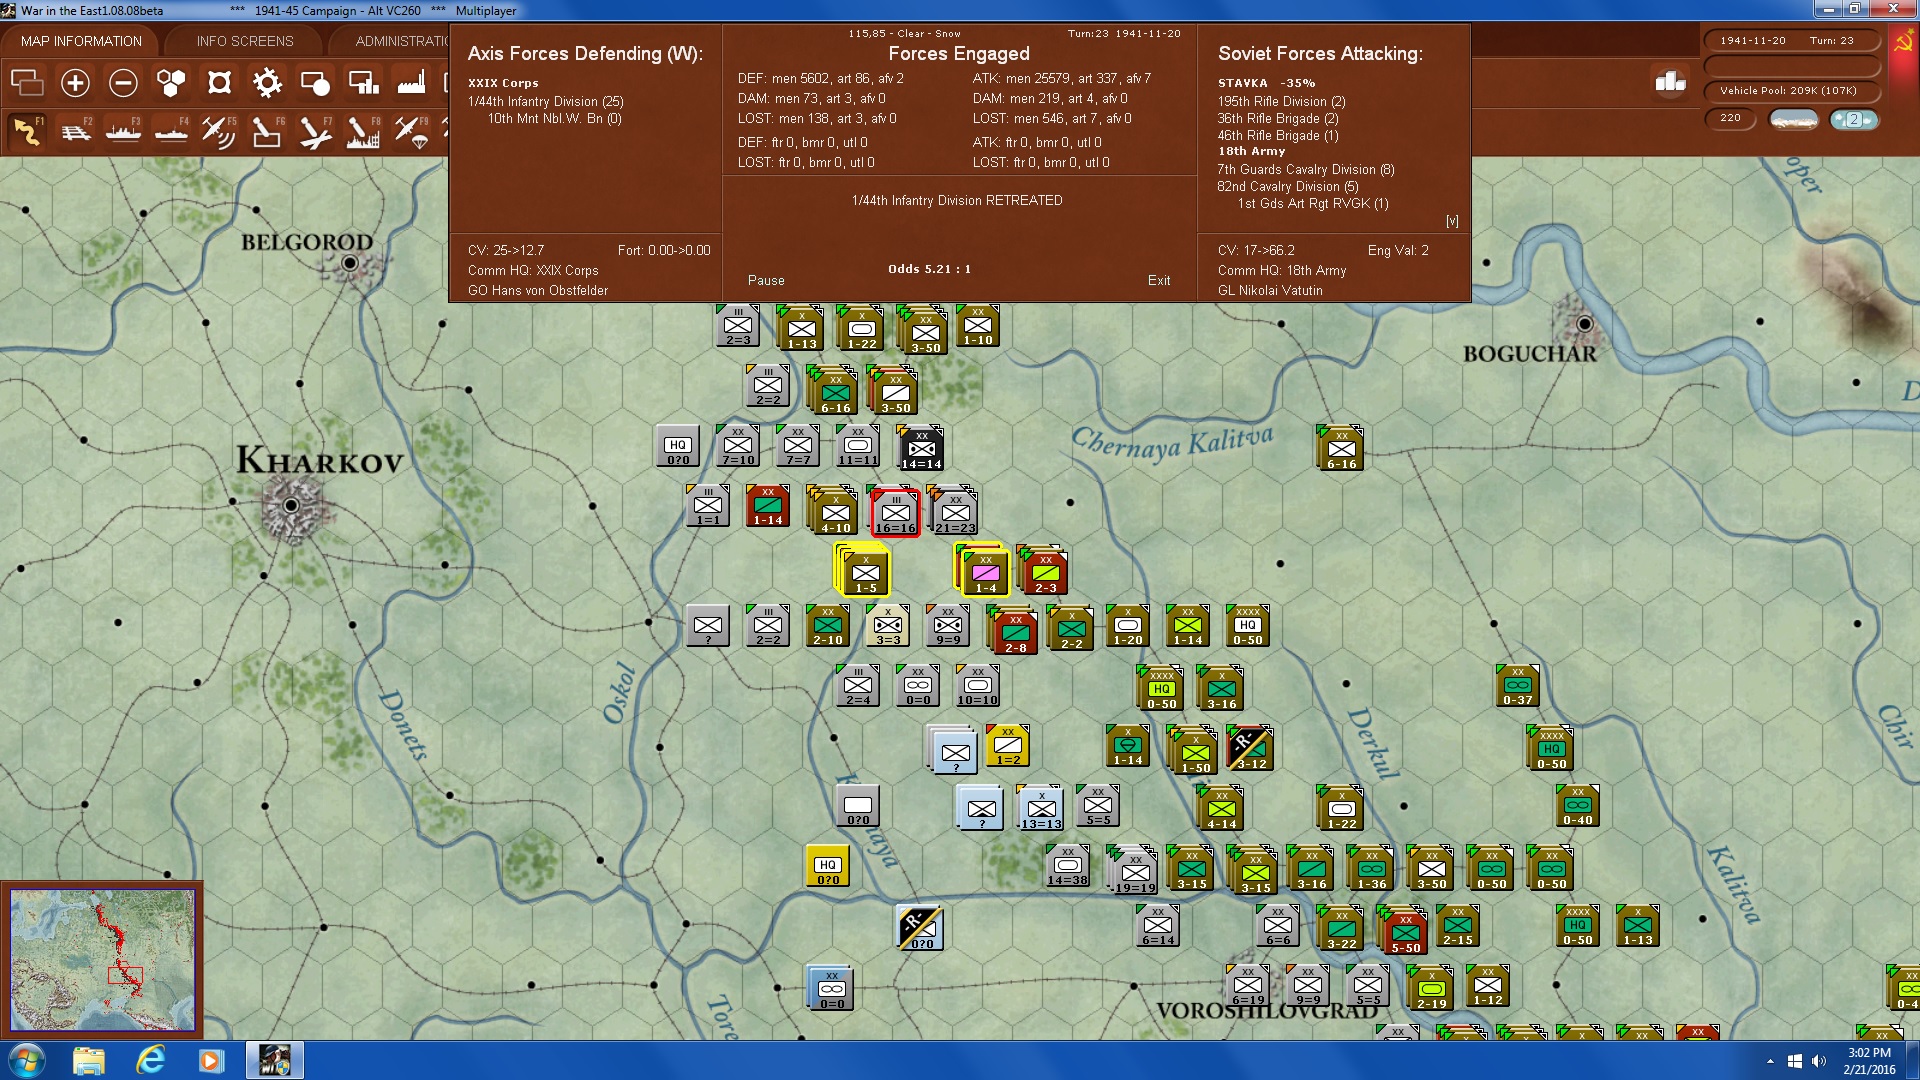Click the air weather indicator showing 2

1854,120
